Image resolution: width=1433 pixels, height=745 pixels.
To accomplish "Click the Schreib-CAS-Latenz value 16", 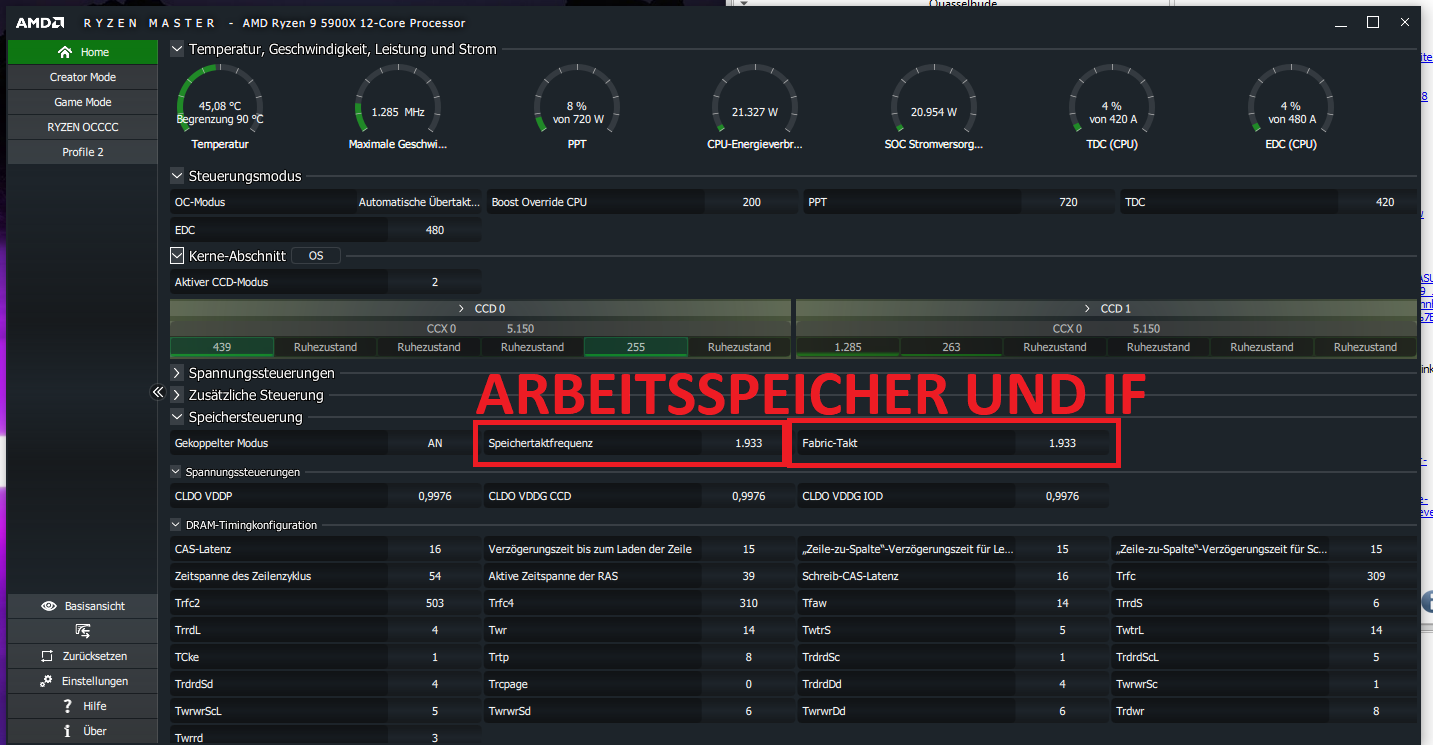I will tap(1062, 576).
